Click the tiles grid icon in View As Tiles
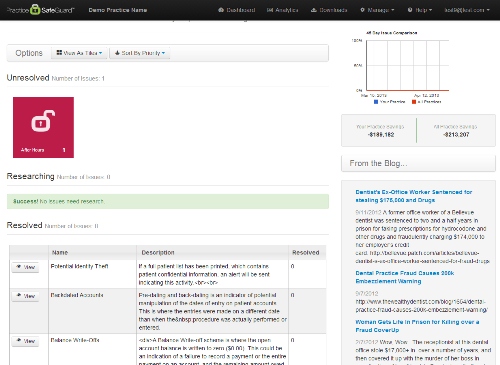The width and height of the screenshot is (500, 365). pos(59,53)
